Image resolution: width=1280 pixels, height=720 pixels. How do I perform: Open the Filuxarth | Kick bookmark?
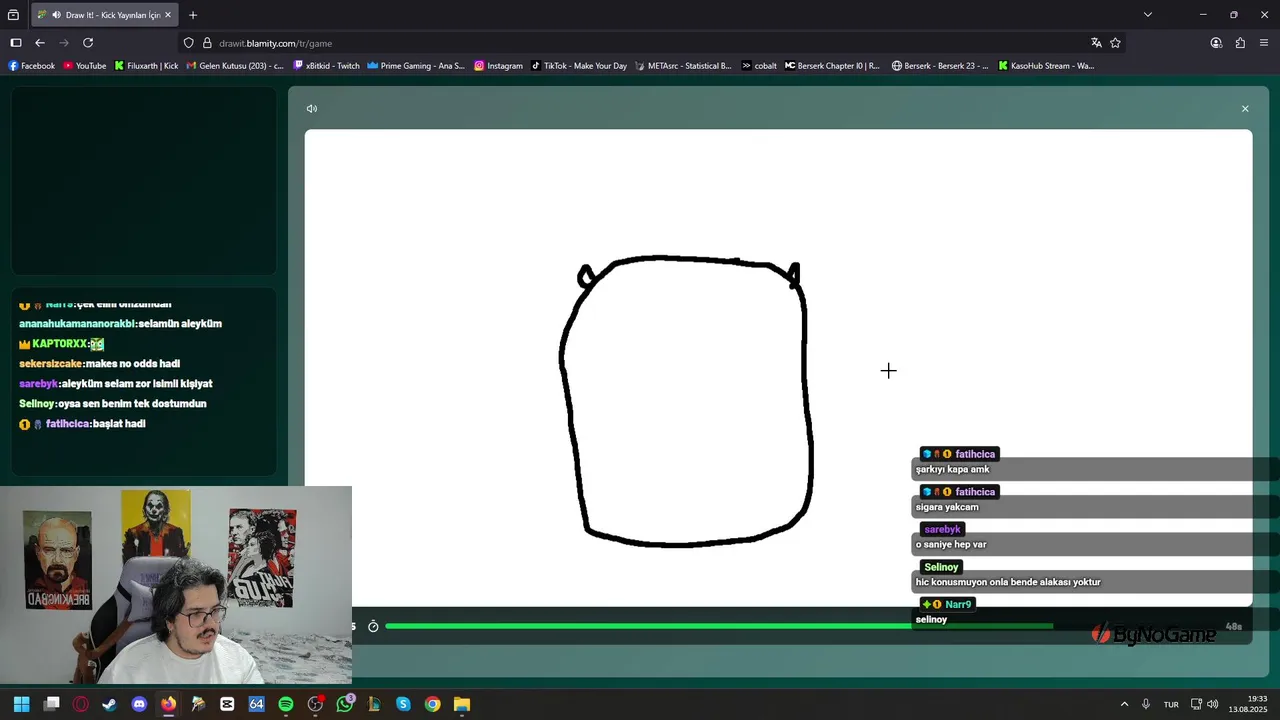point(146,66)
